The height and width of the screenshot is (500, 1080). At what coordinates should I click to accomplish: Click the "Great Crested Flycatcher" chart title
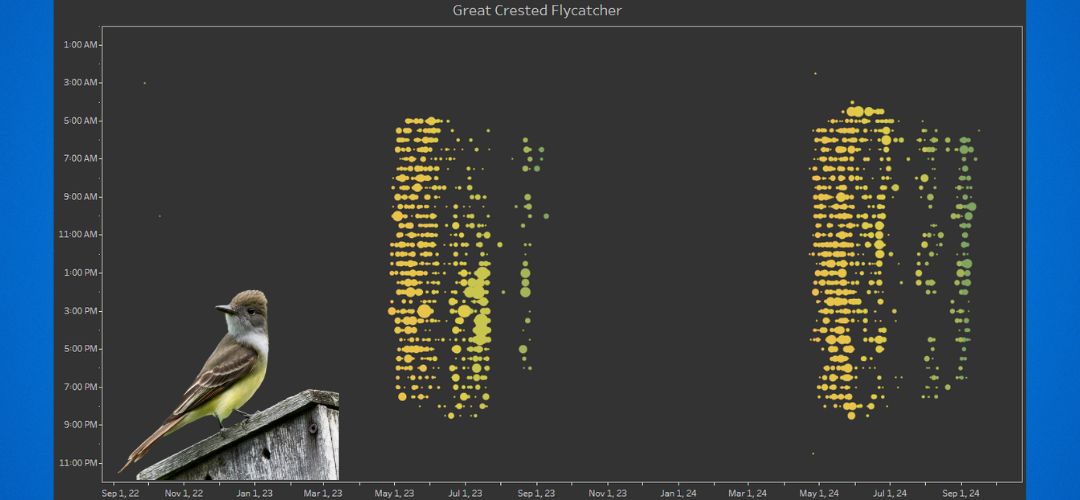point(537,11)
